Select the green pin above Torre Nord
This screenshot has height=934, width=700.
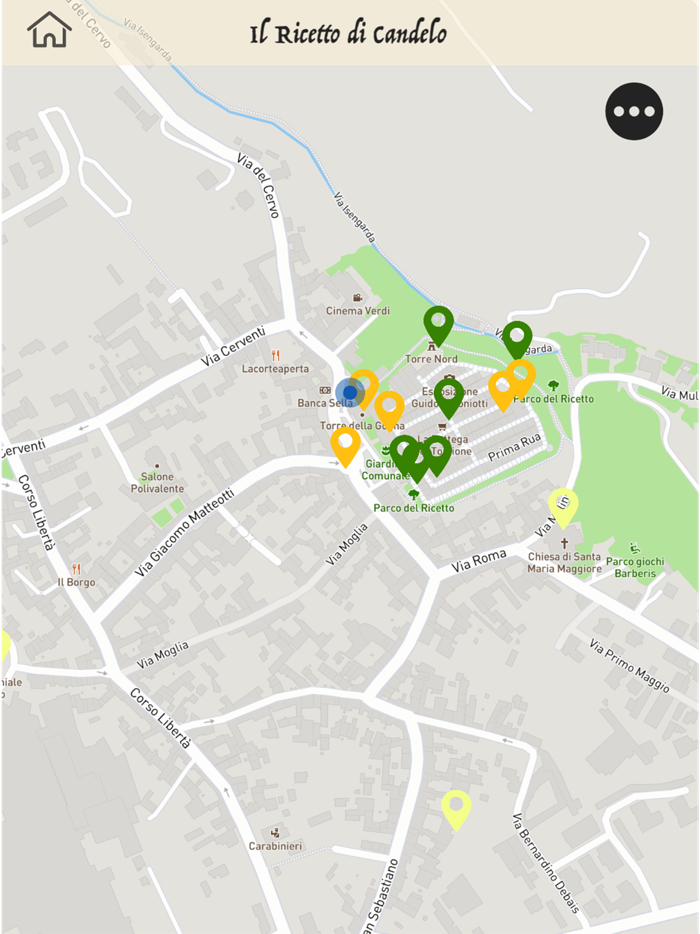click(438, 326)
